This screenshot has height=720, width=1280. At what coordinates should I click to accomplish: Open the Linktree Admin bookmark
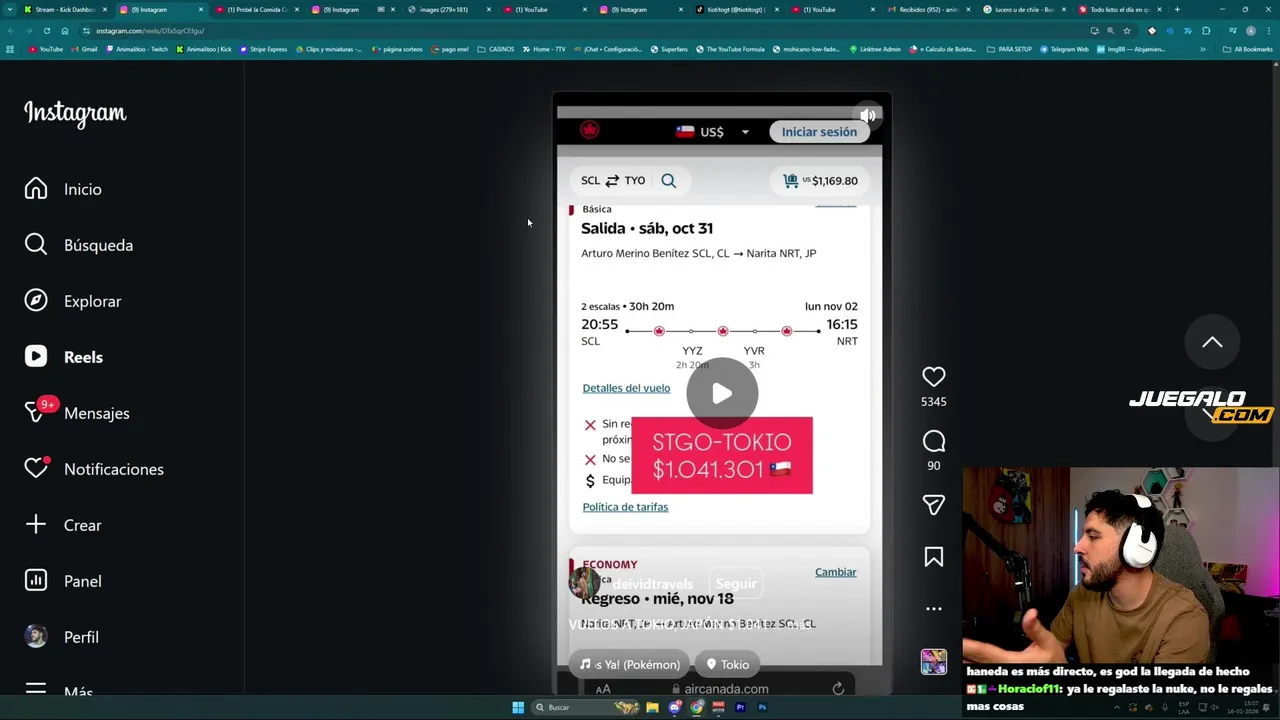pos(875,49)
